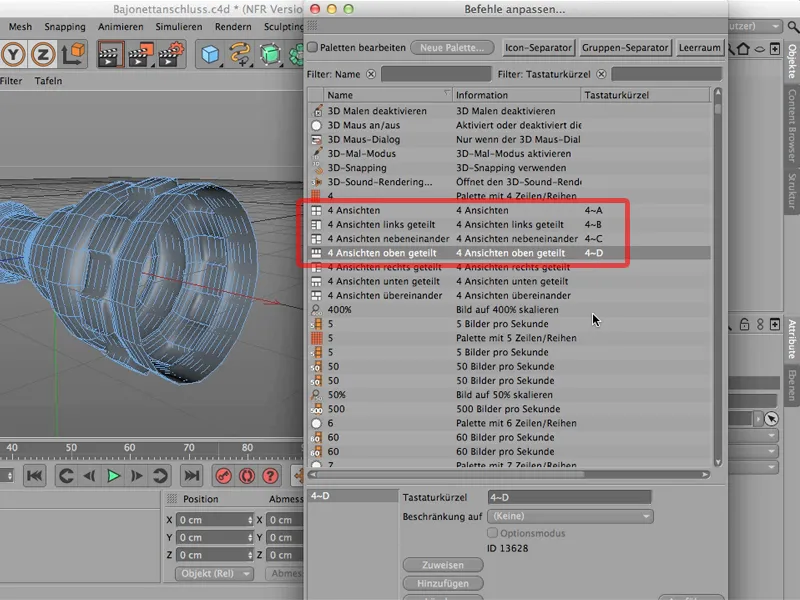Select '3D Malen deaktivieren' command row
This screenshot has width=800, height=600.
coord(509,111)
